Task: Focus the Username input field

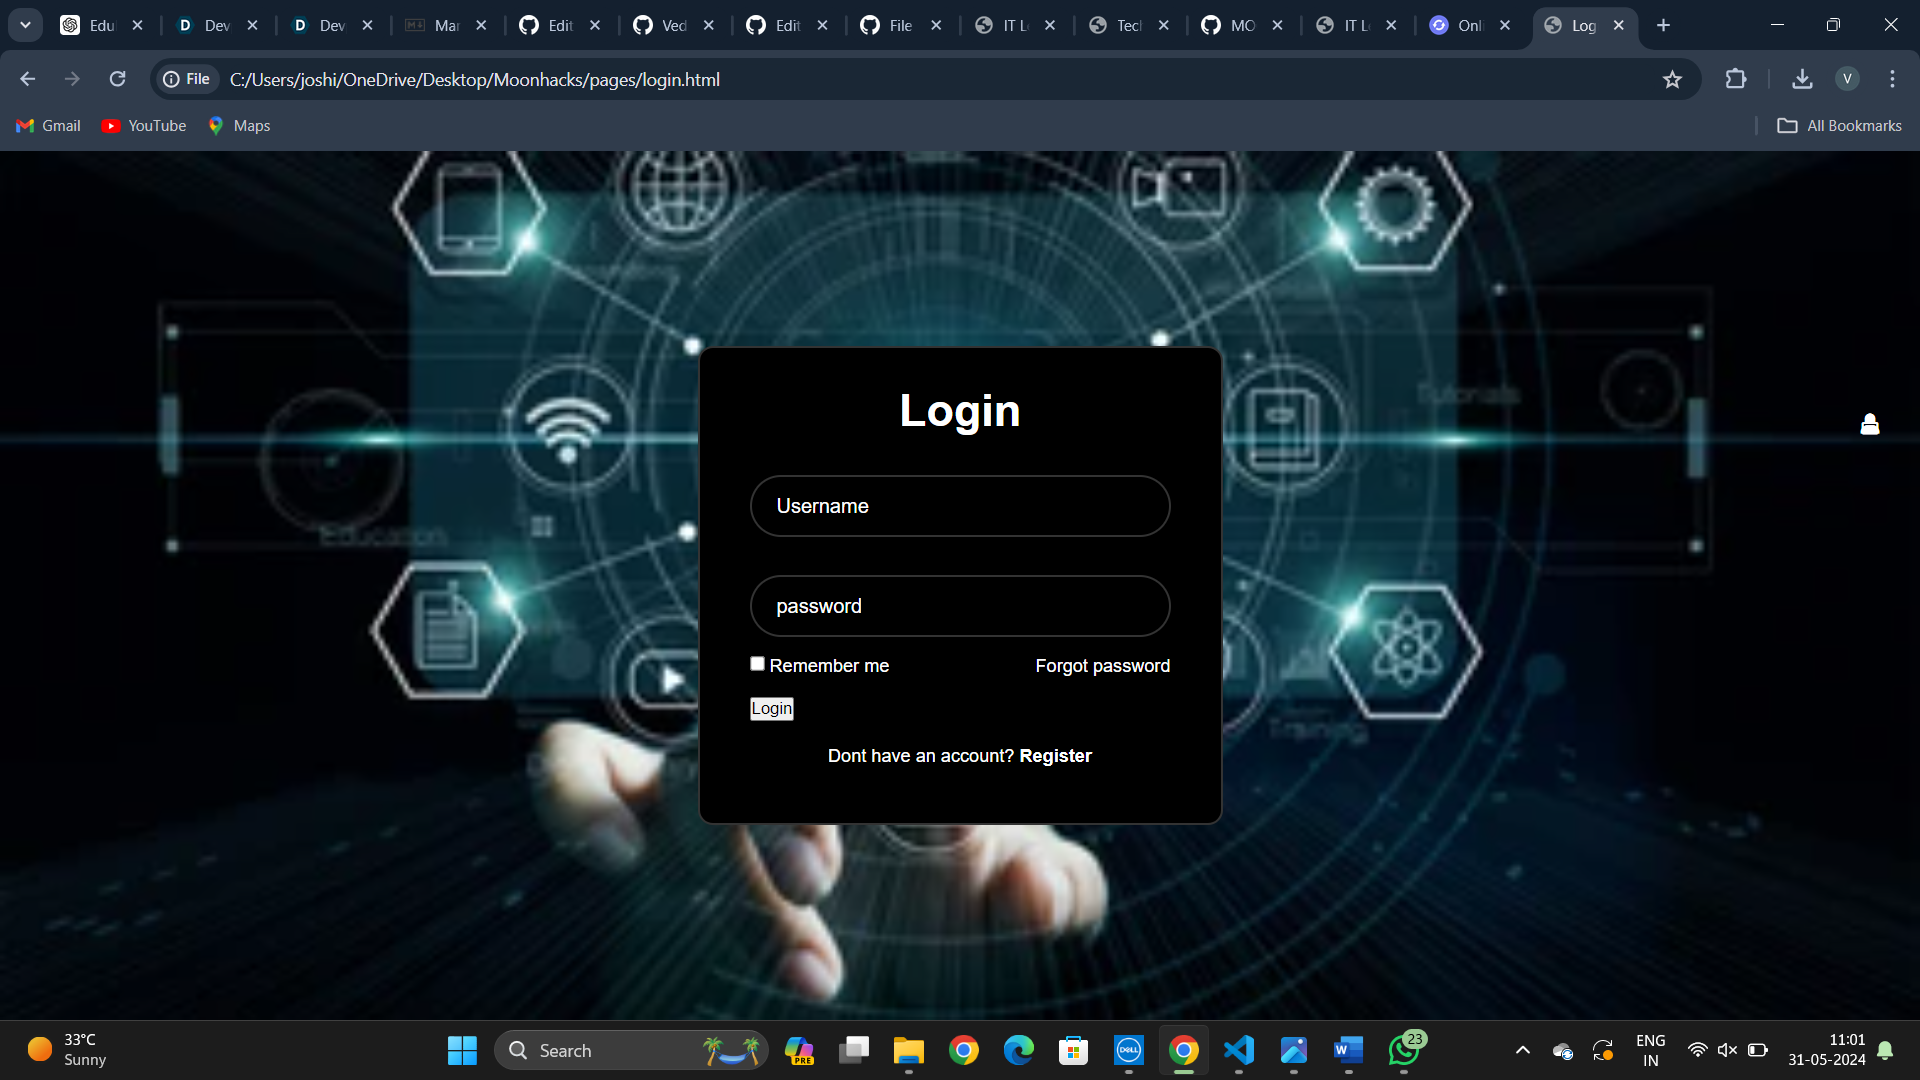Action: point(959,506)
